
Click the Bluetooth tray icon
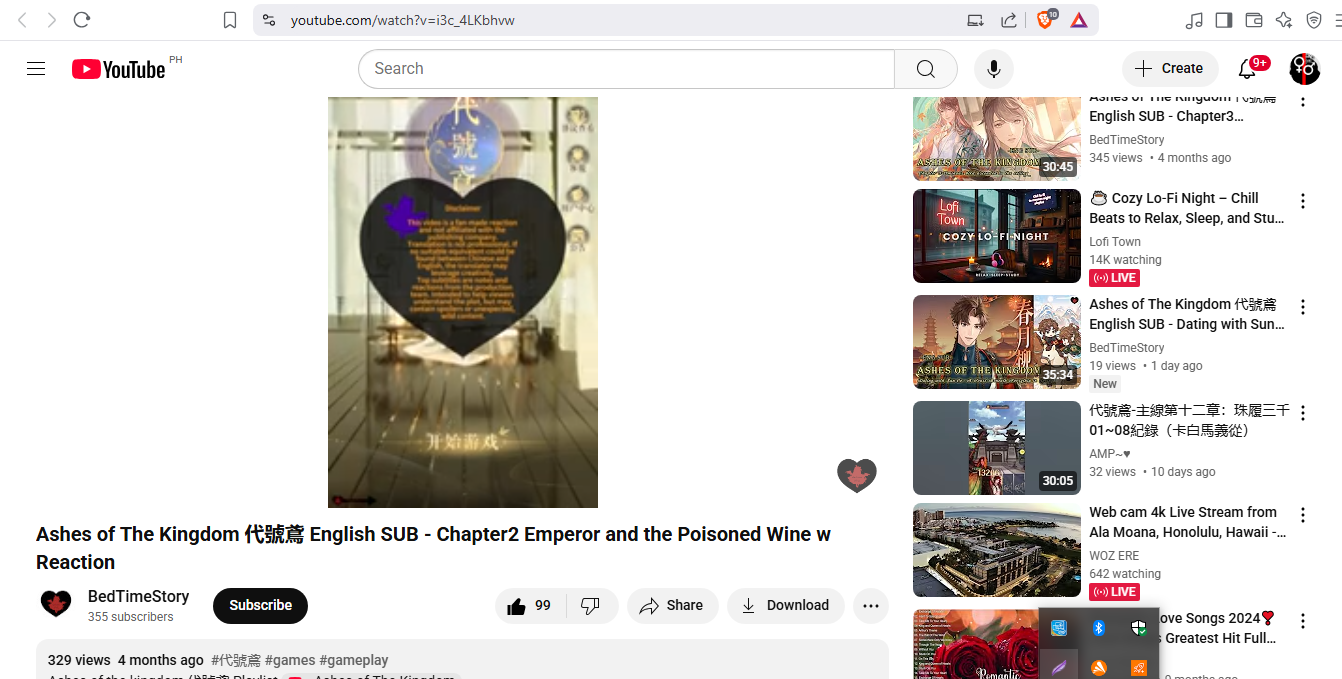(1098, 628)
